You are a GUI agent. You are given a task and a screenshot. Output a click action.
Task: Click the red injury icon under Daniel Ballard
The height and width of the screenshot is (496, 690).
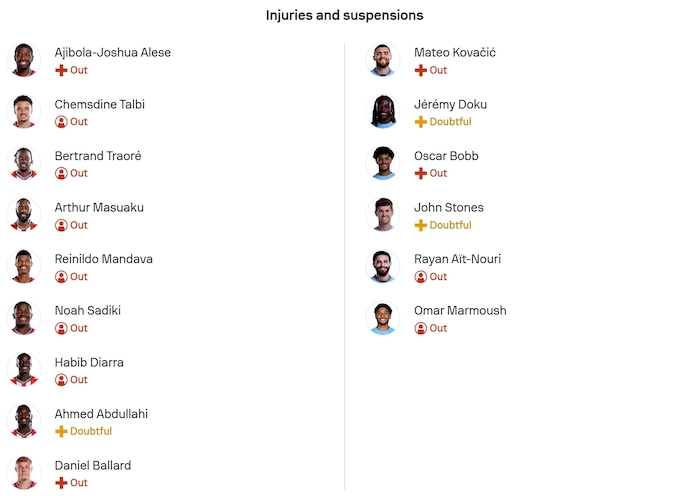61,483
